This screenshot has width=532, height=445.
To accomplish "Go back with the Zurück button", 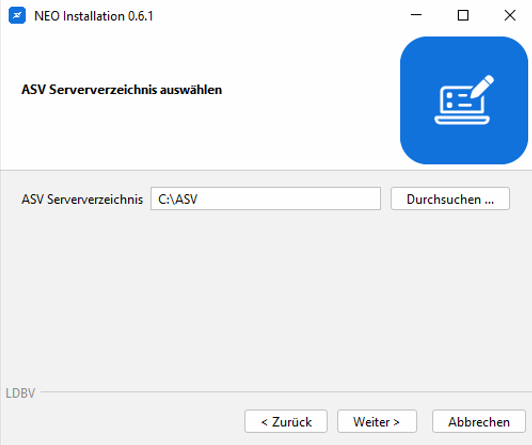I will click(286, 422).
